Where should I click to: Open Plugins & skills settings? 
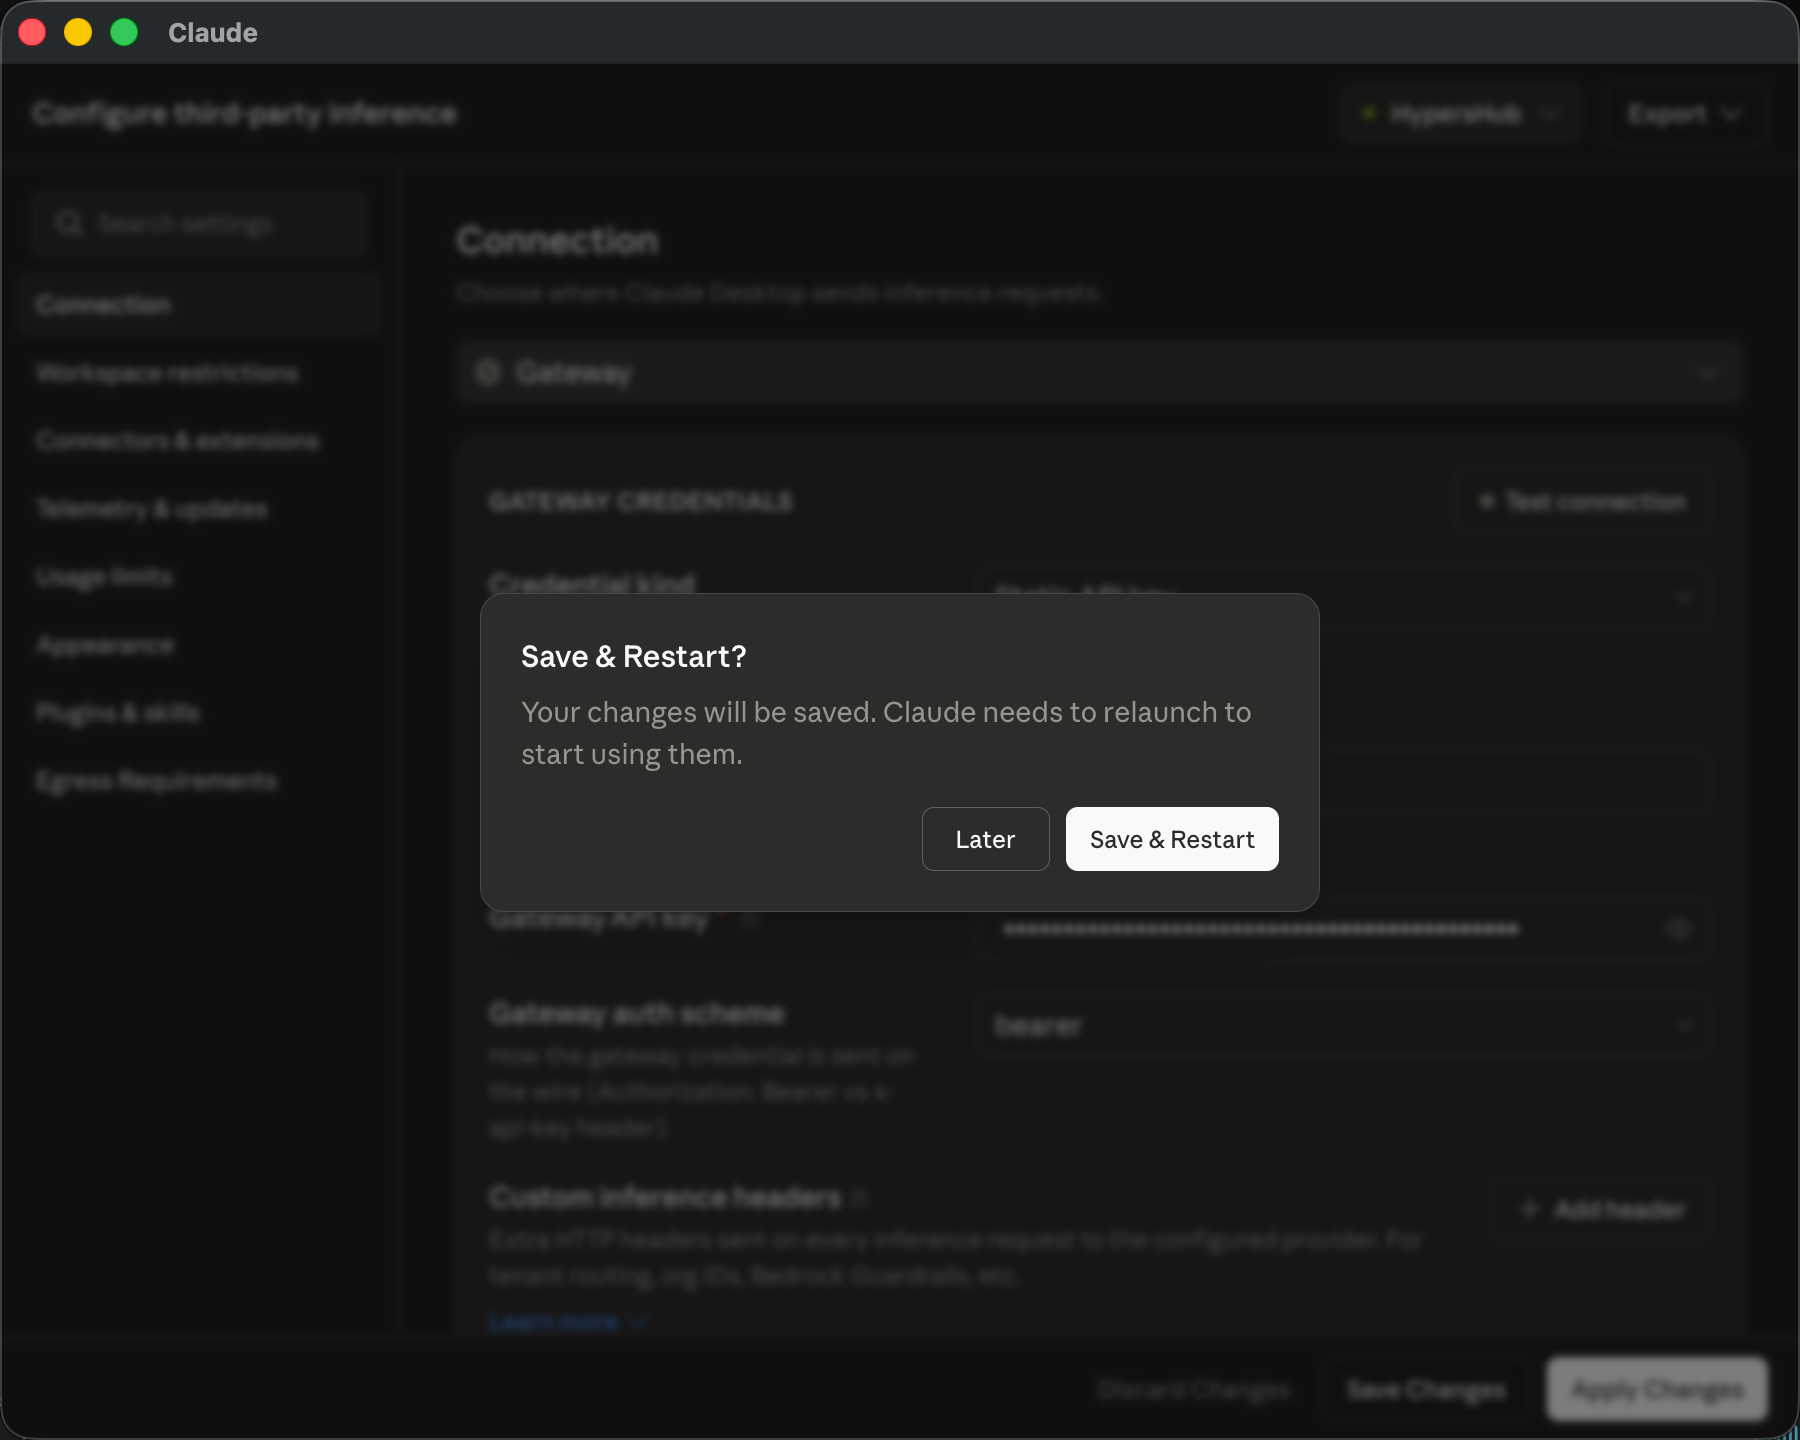coord(198,712)
